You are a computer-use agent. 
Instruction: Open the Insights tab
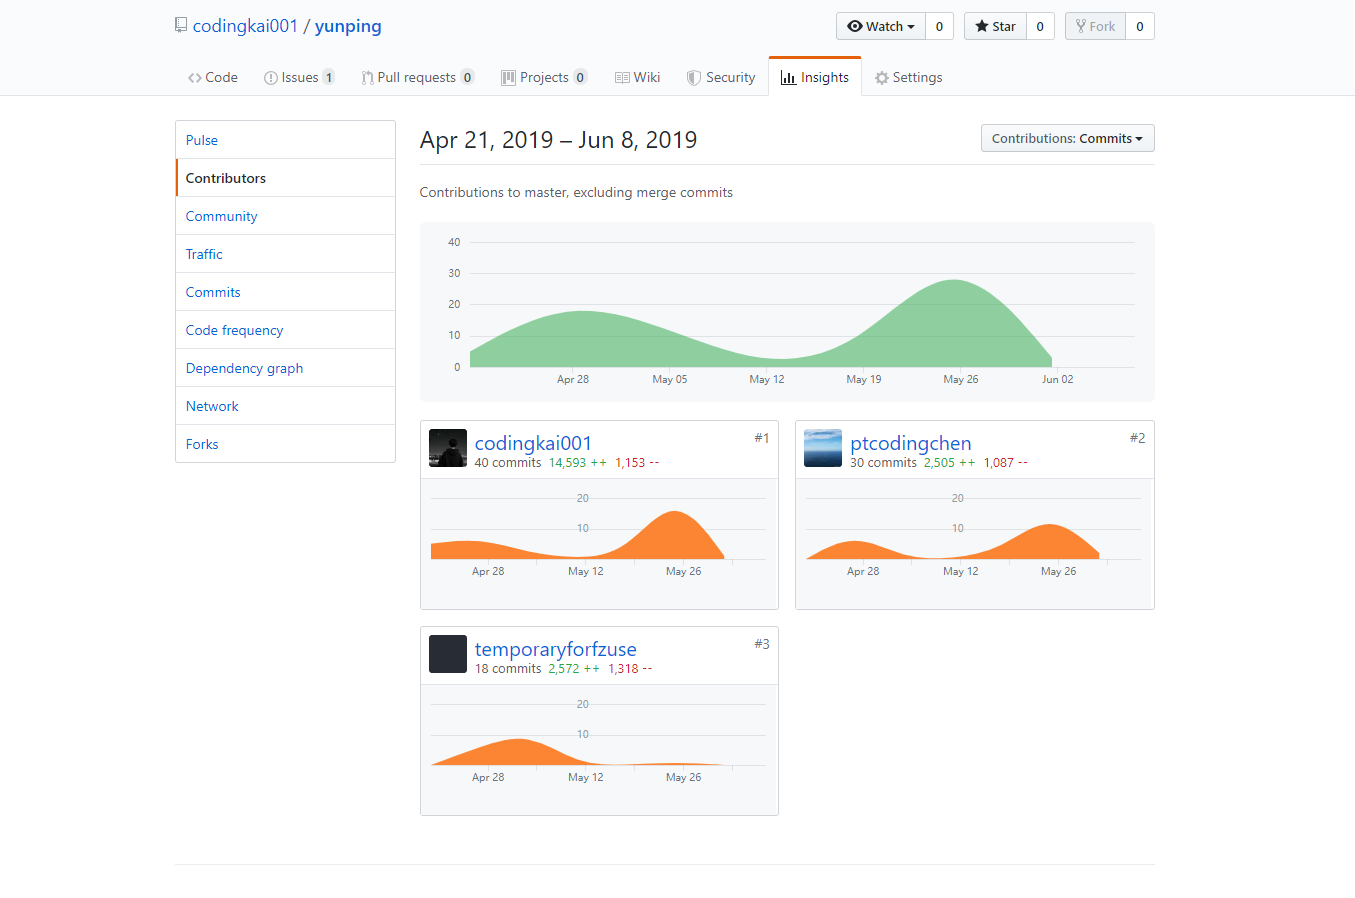coord(815,77)
